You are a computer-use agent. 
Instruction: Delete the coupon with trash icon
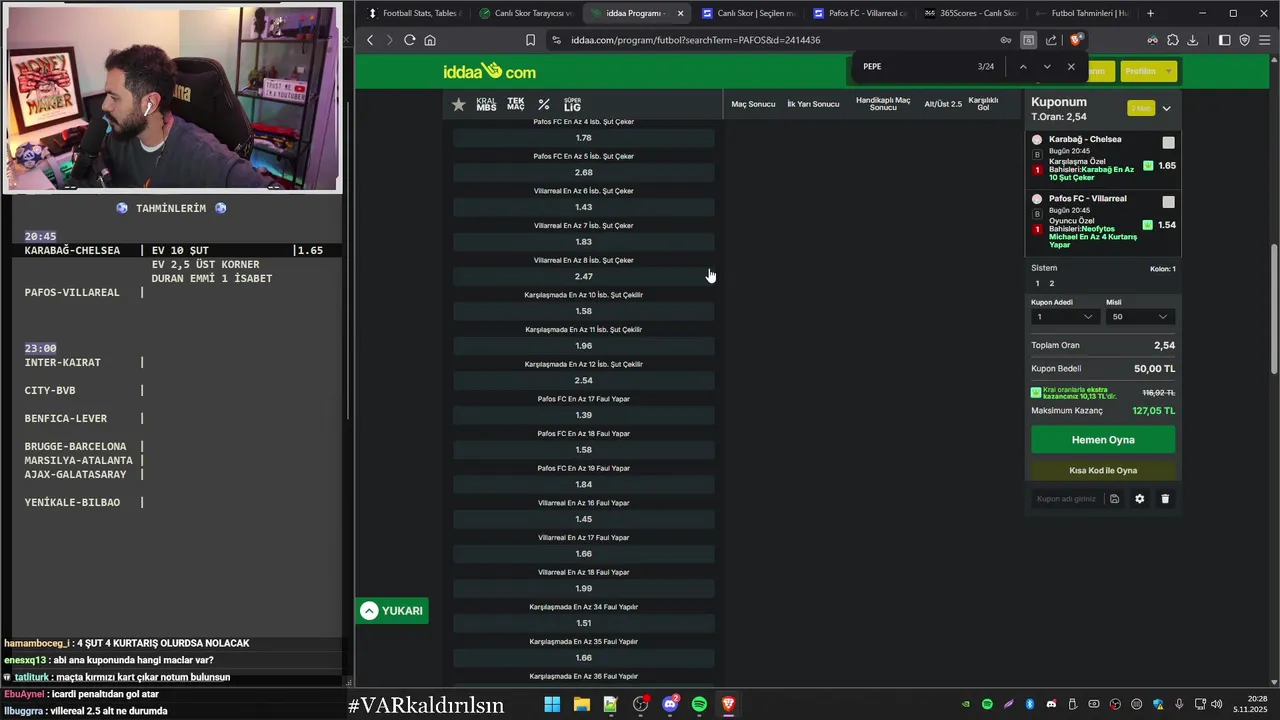1165,499
